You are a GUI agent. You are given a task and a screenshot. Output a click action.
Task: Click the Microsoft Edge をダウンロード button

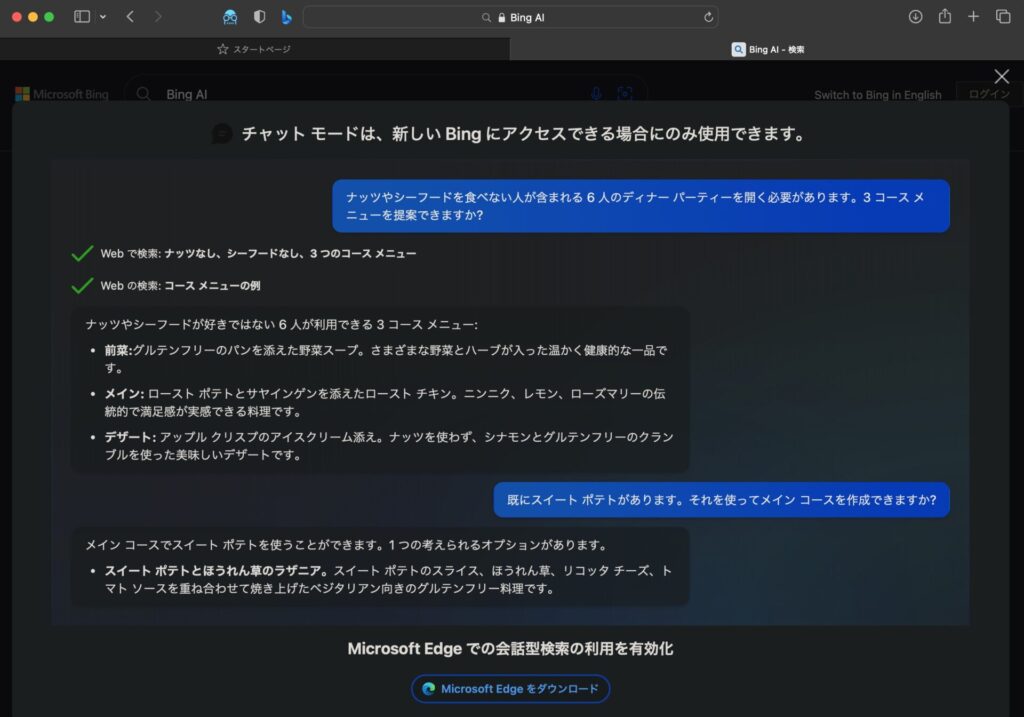coord(511,688)
